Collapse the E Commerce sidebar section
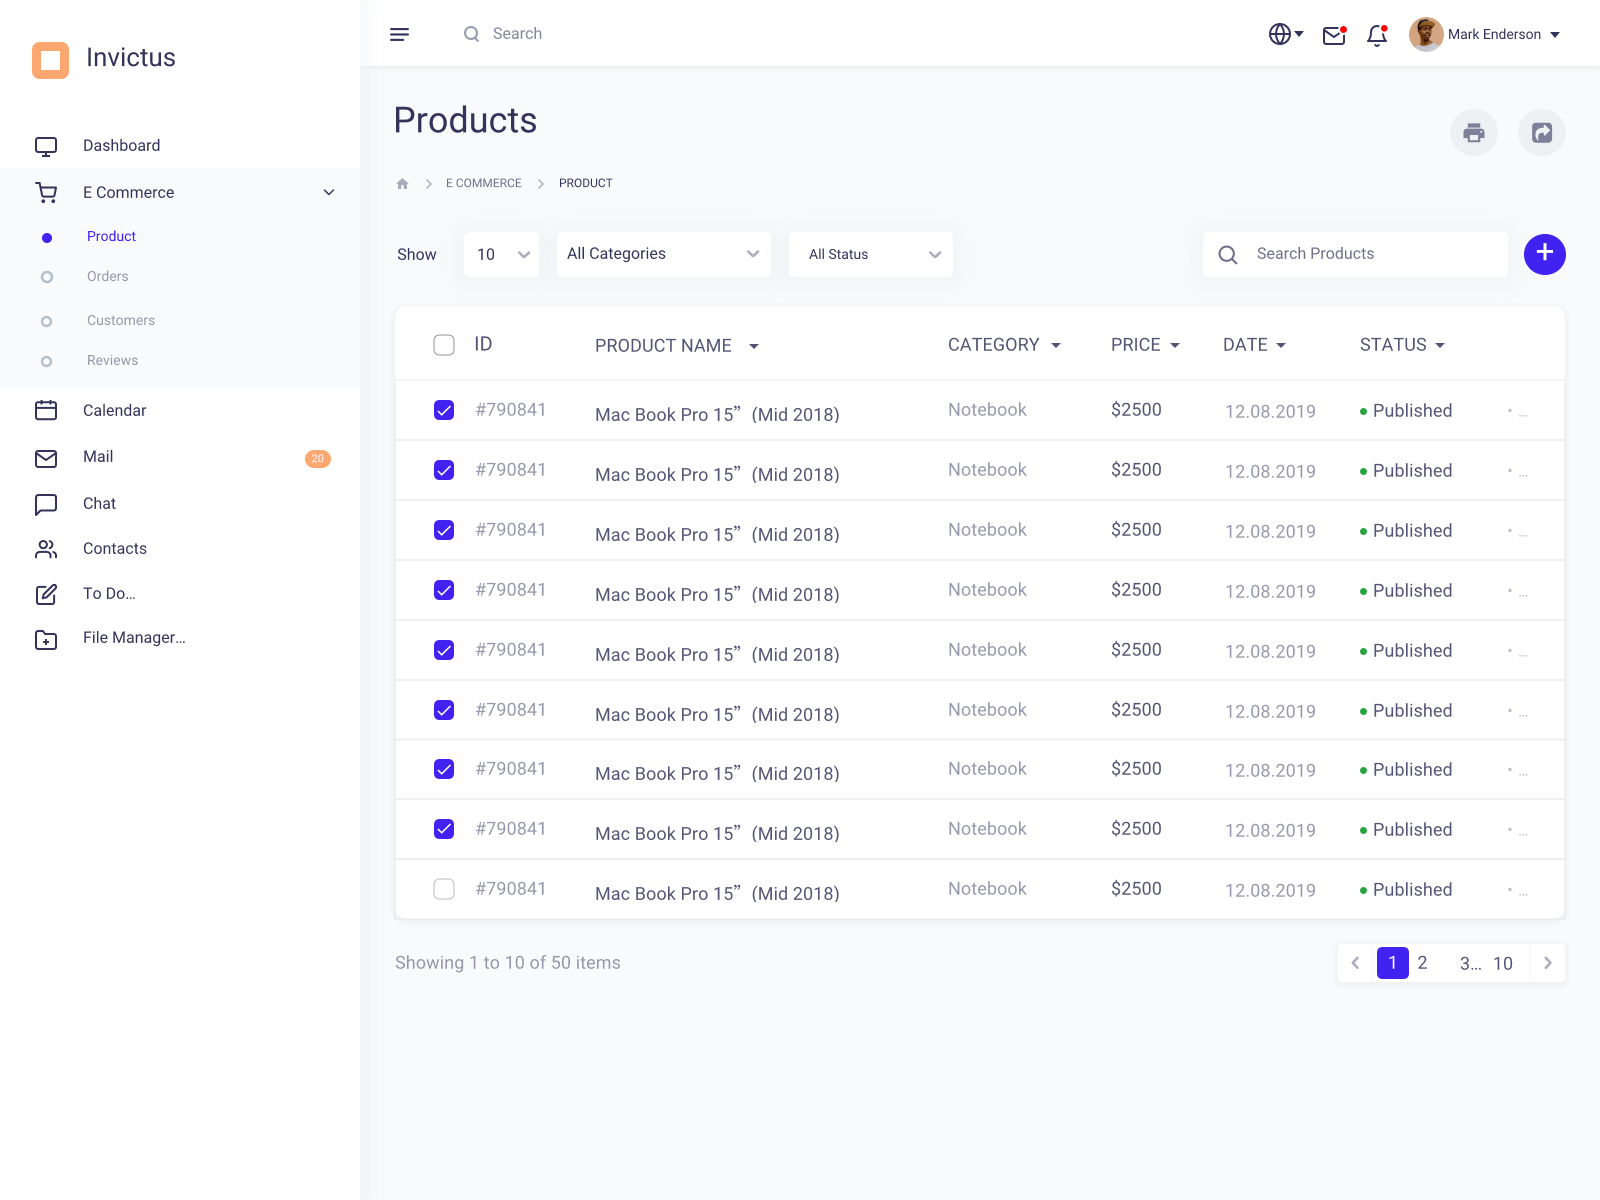 click(329, 192)
